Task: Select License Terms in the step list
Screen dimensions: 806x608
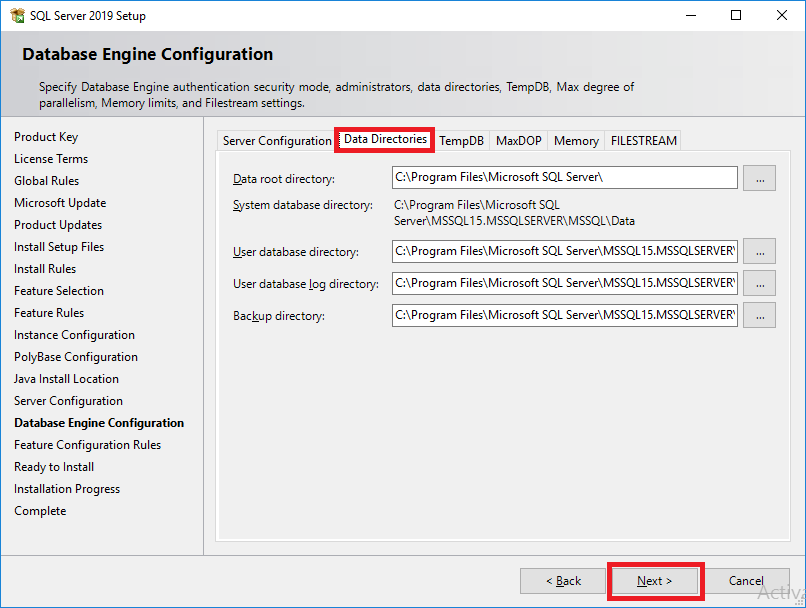Action: (51, 159)
